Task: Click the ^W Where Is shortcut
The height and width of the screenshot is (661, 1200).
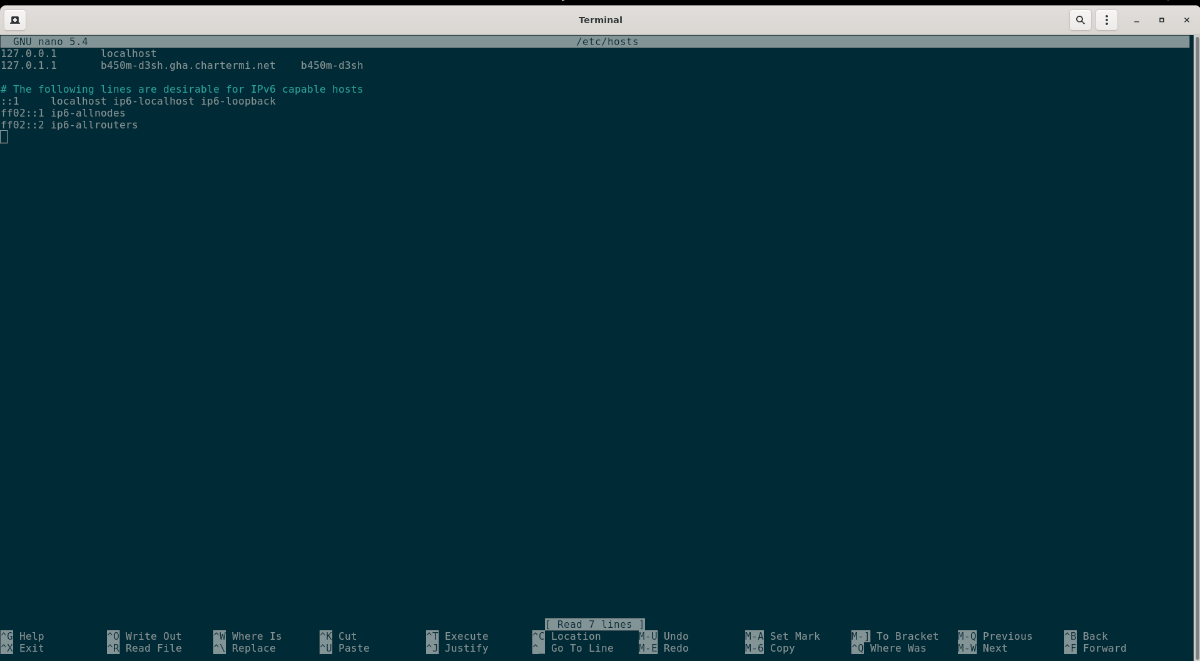Action: click(248, 636)
